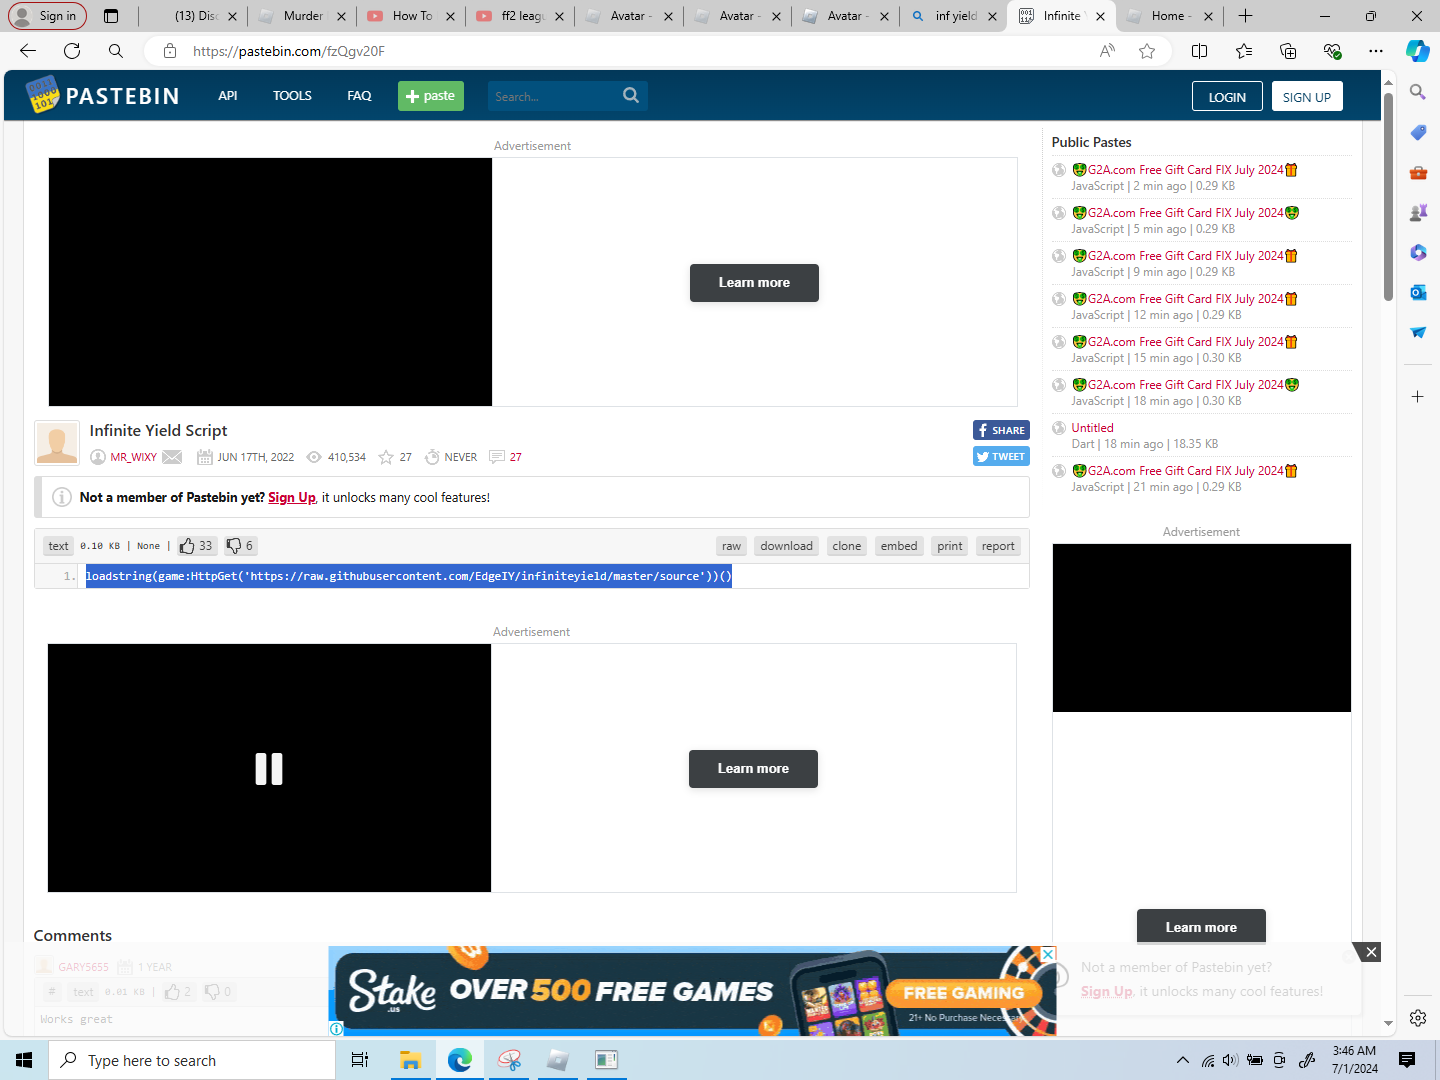1440x1080 pixels.
Task: Click the page vertical scrollbar thumb
Action: click(x=1388, y=196)
